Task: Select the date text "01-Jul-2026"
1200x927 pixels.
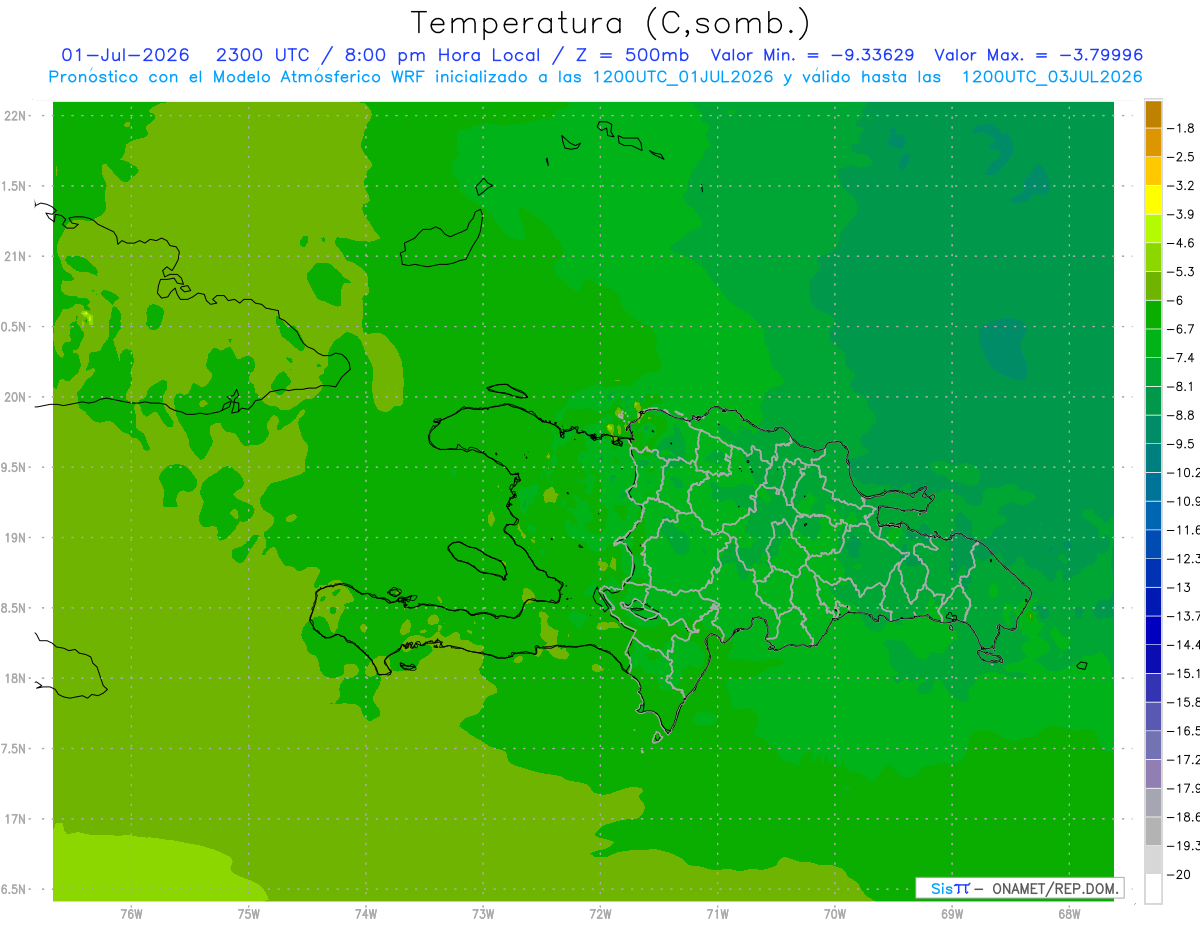Action: point(125,55)
